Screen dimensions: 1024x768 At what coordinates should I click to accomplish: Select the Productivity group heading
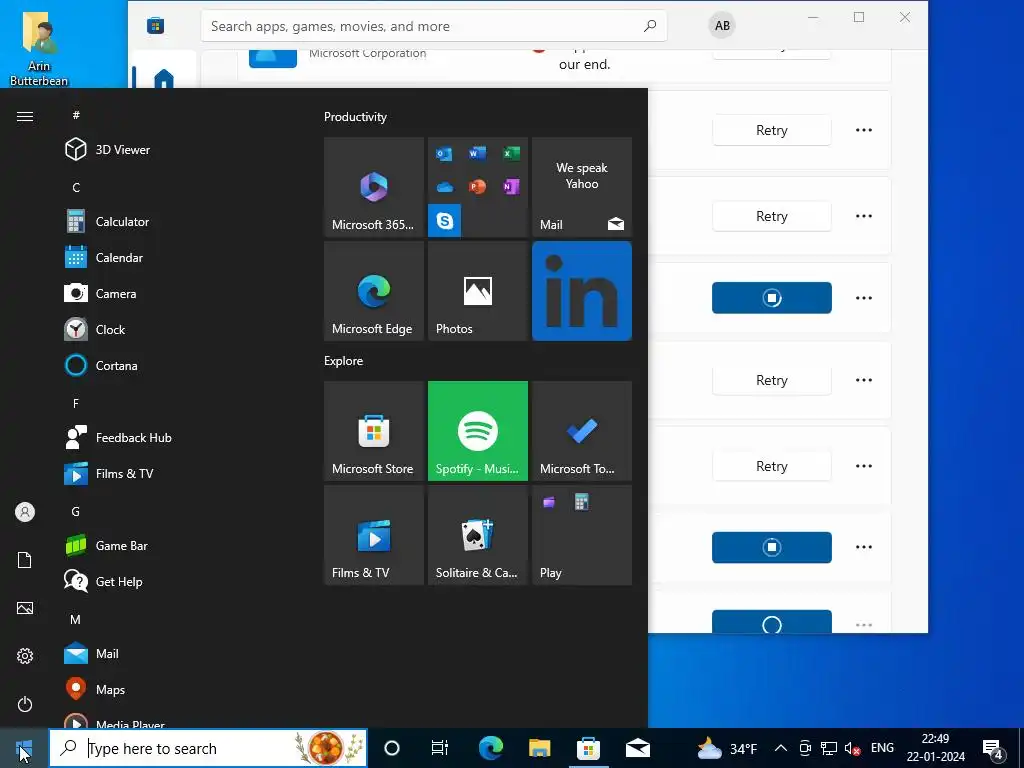(x=355, y=117)
